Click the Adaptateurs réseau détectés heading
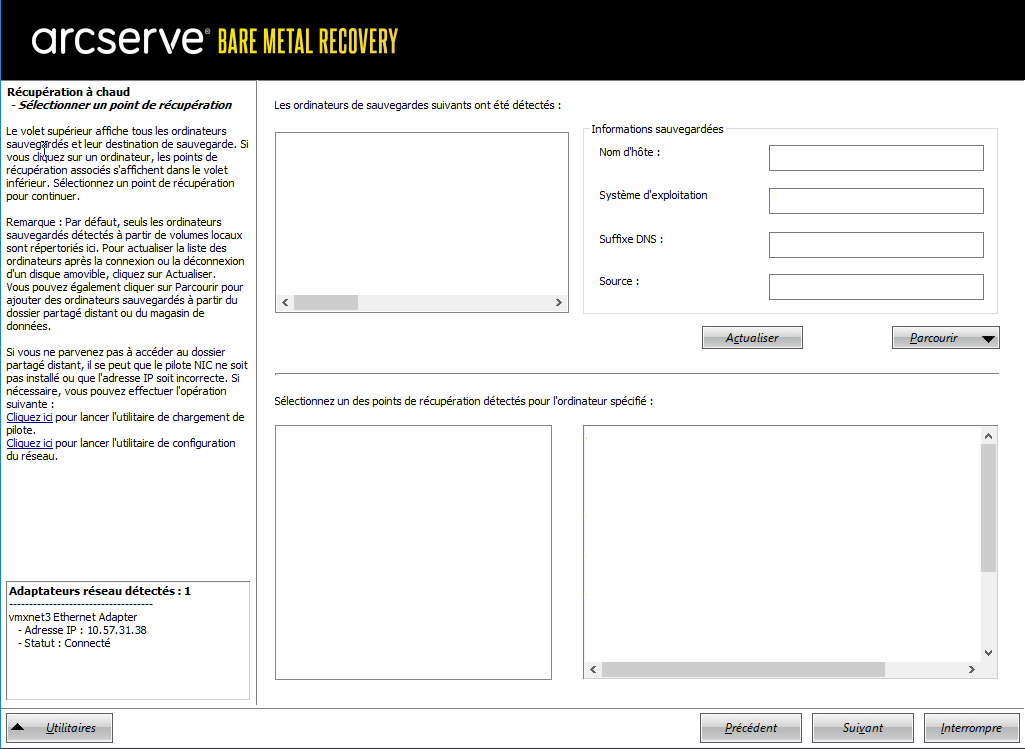This screenshot has width=1025, height=749. 99,591
